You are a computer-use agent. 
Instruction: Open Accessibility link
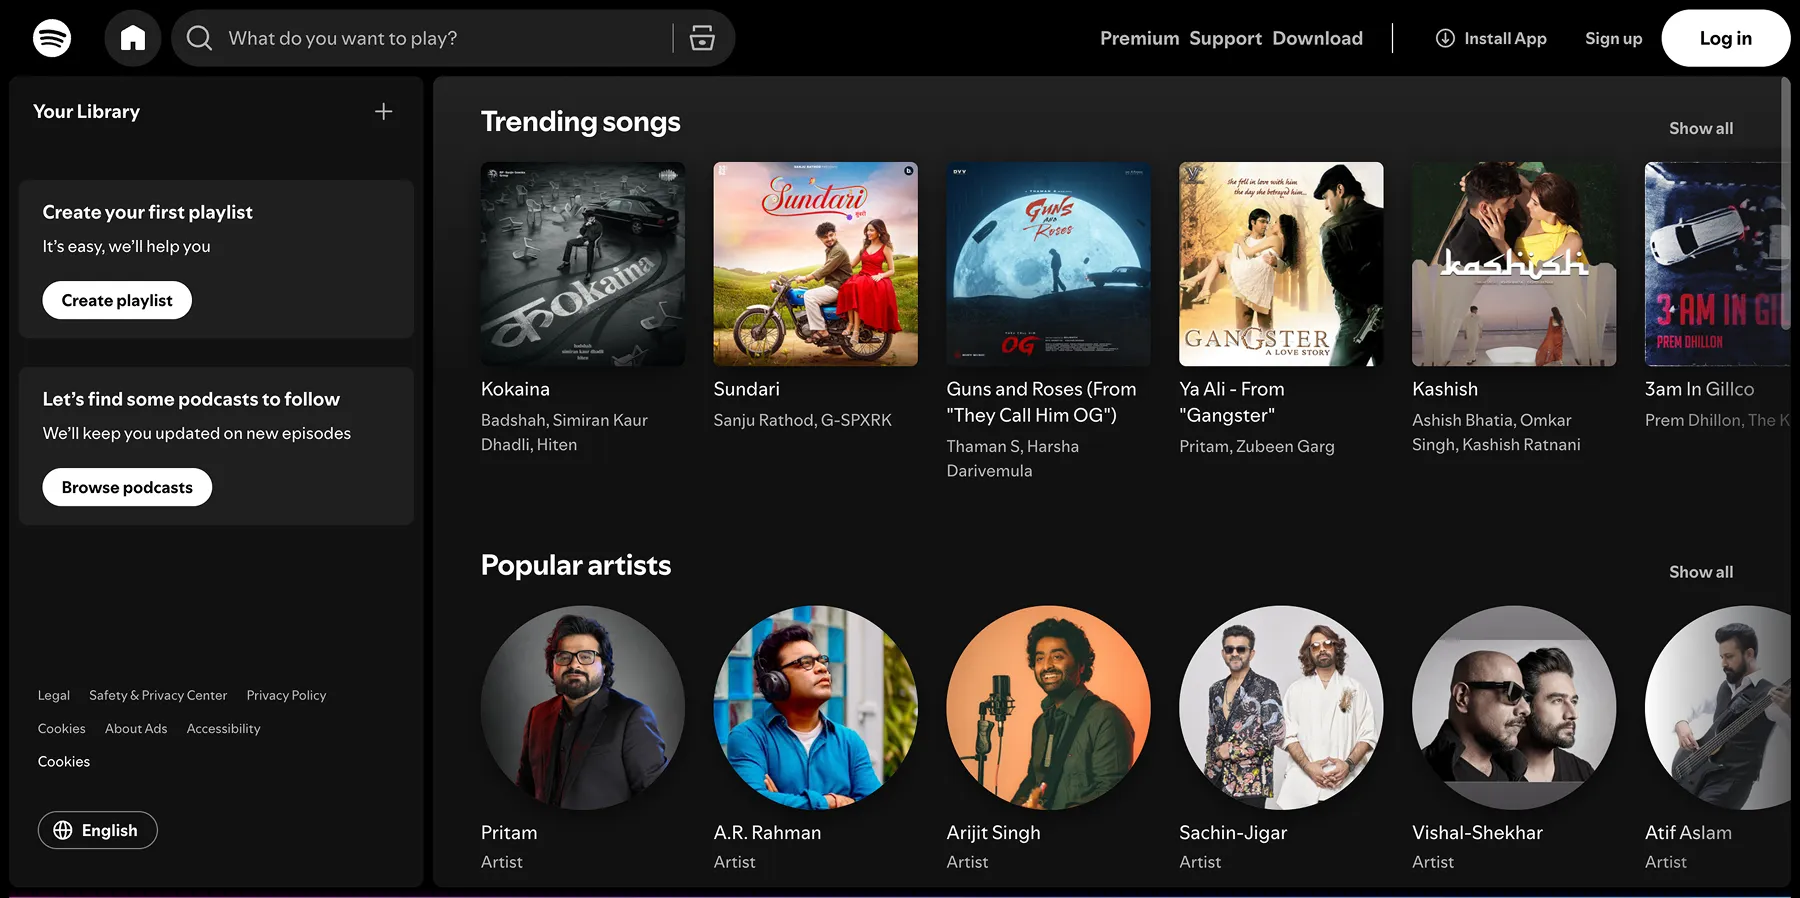223,728
